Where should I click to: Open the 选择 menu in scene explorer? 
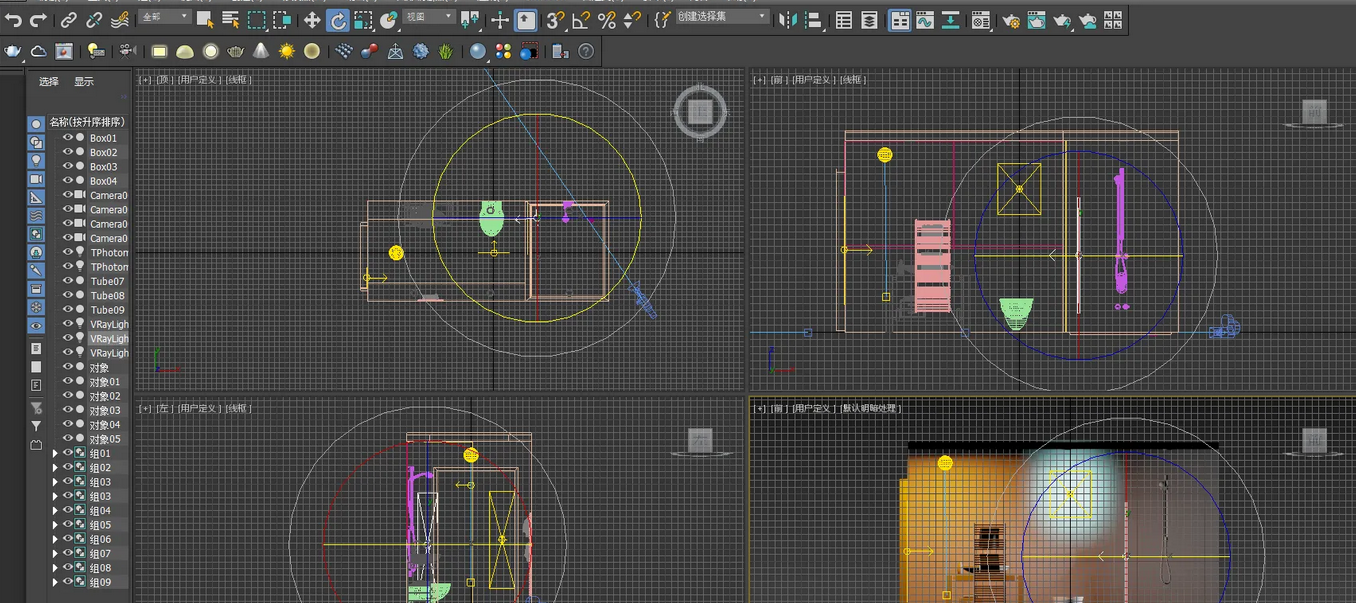click(x=49, y=82)
